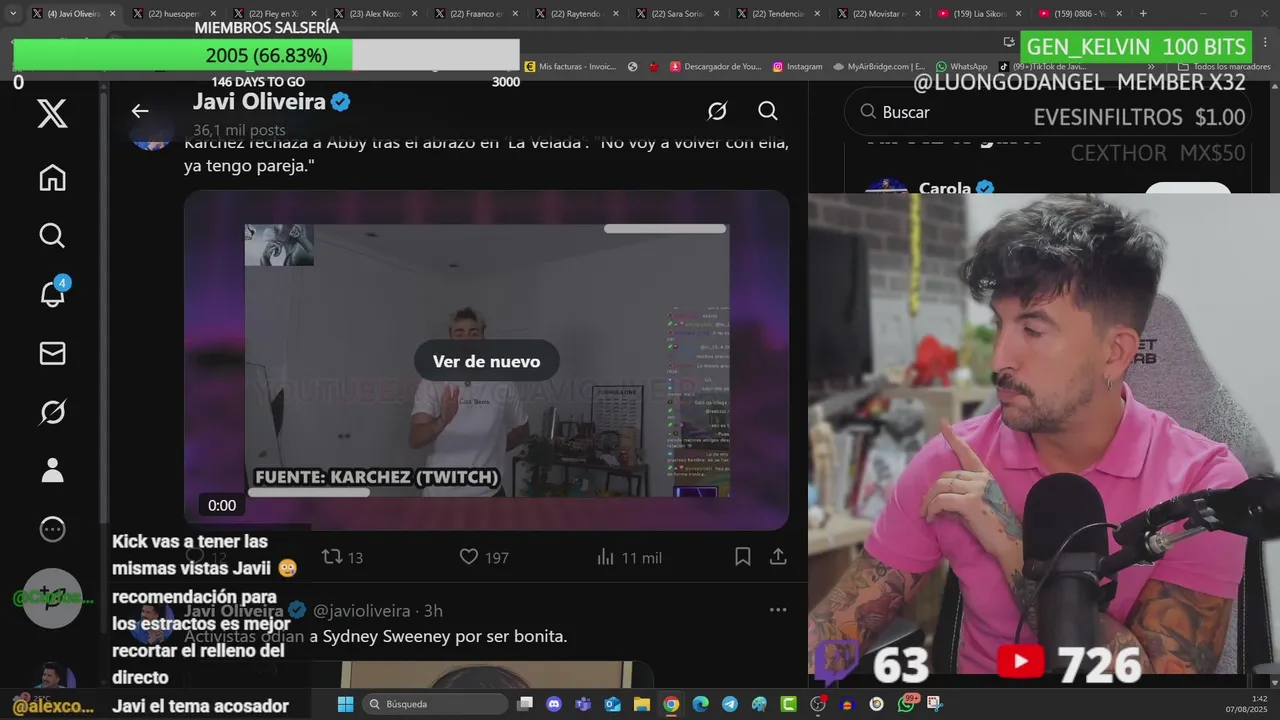1280x720 pixels.
Task: Open Microsoft Edge from the taskbar
Action: click(x=700, y=704)
